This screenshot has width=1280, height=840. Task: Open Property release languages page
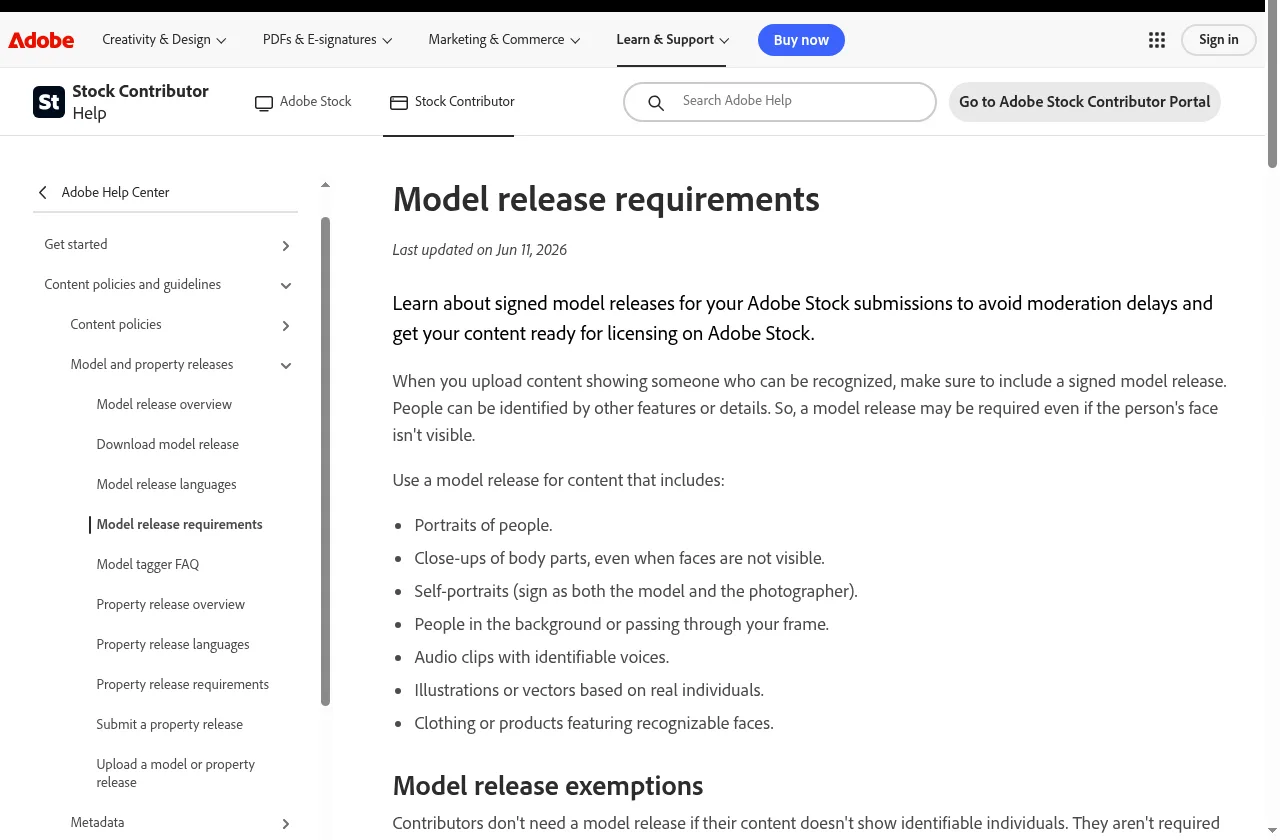tap(173, 644)
